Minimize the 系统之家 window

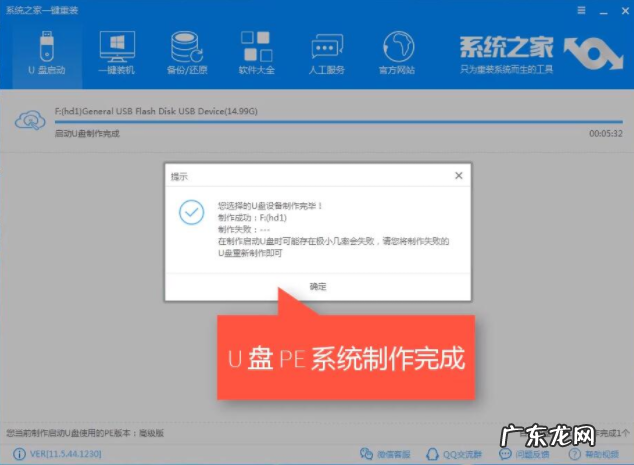point(603,11)
